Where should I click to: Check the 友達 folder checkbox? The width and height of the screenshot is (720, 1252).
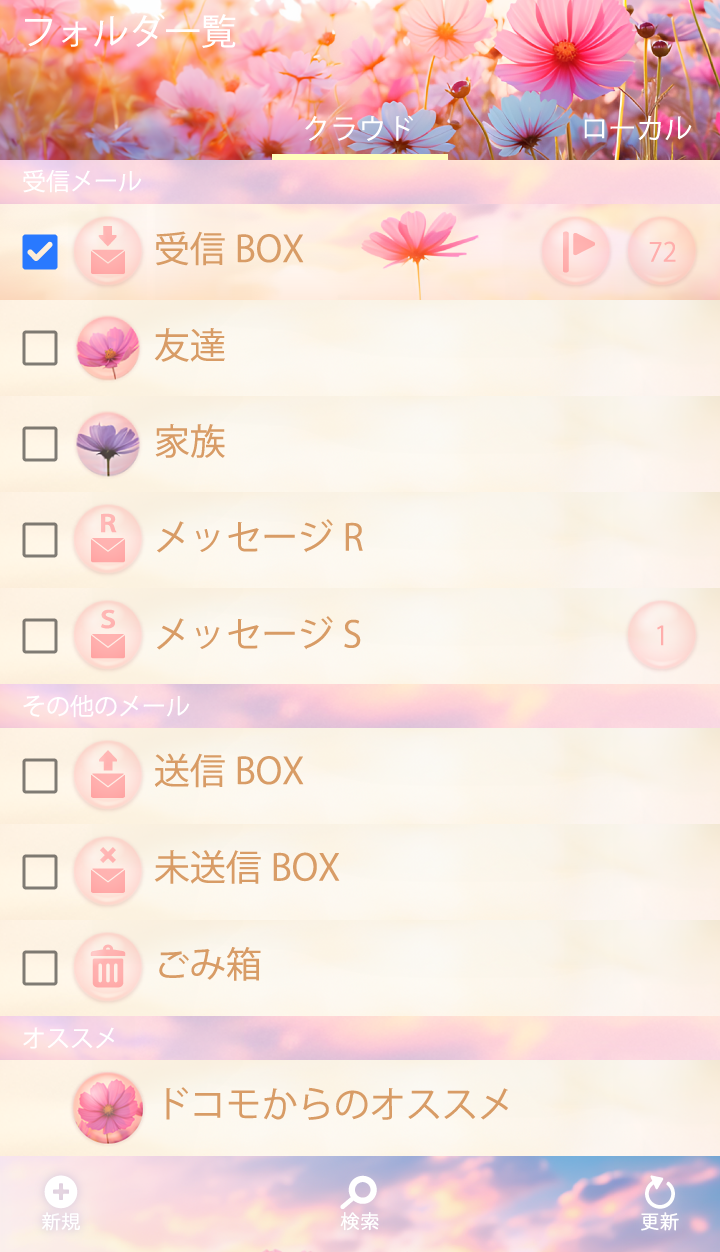[x=40, y=348]
